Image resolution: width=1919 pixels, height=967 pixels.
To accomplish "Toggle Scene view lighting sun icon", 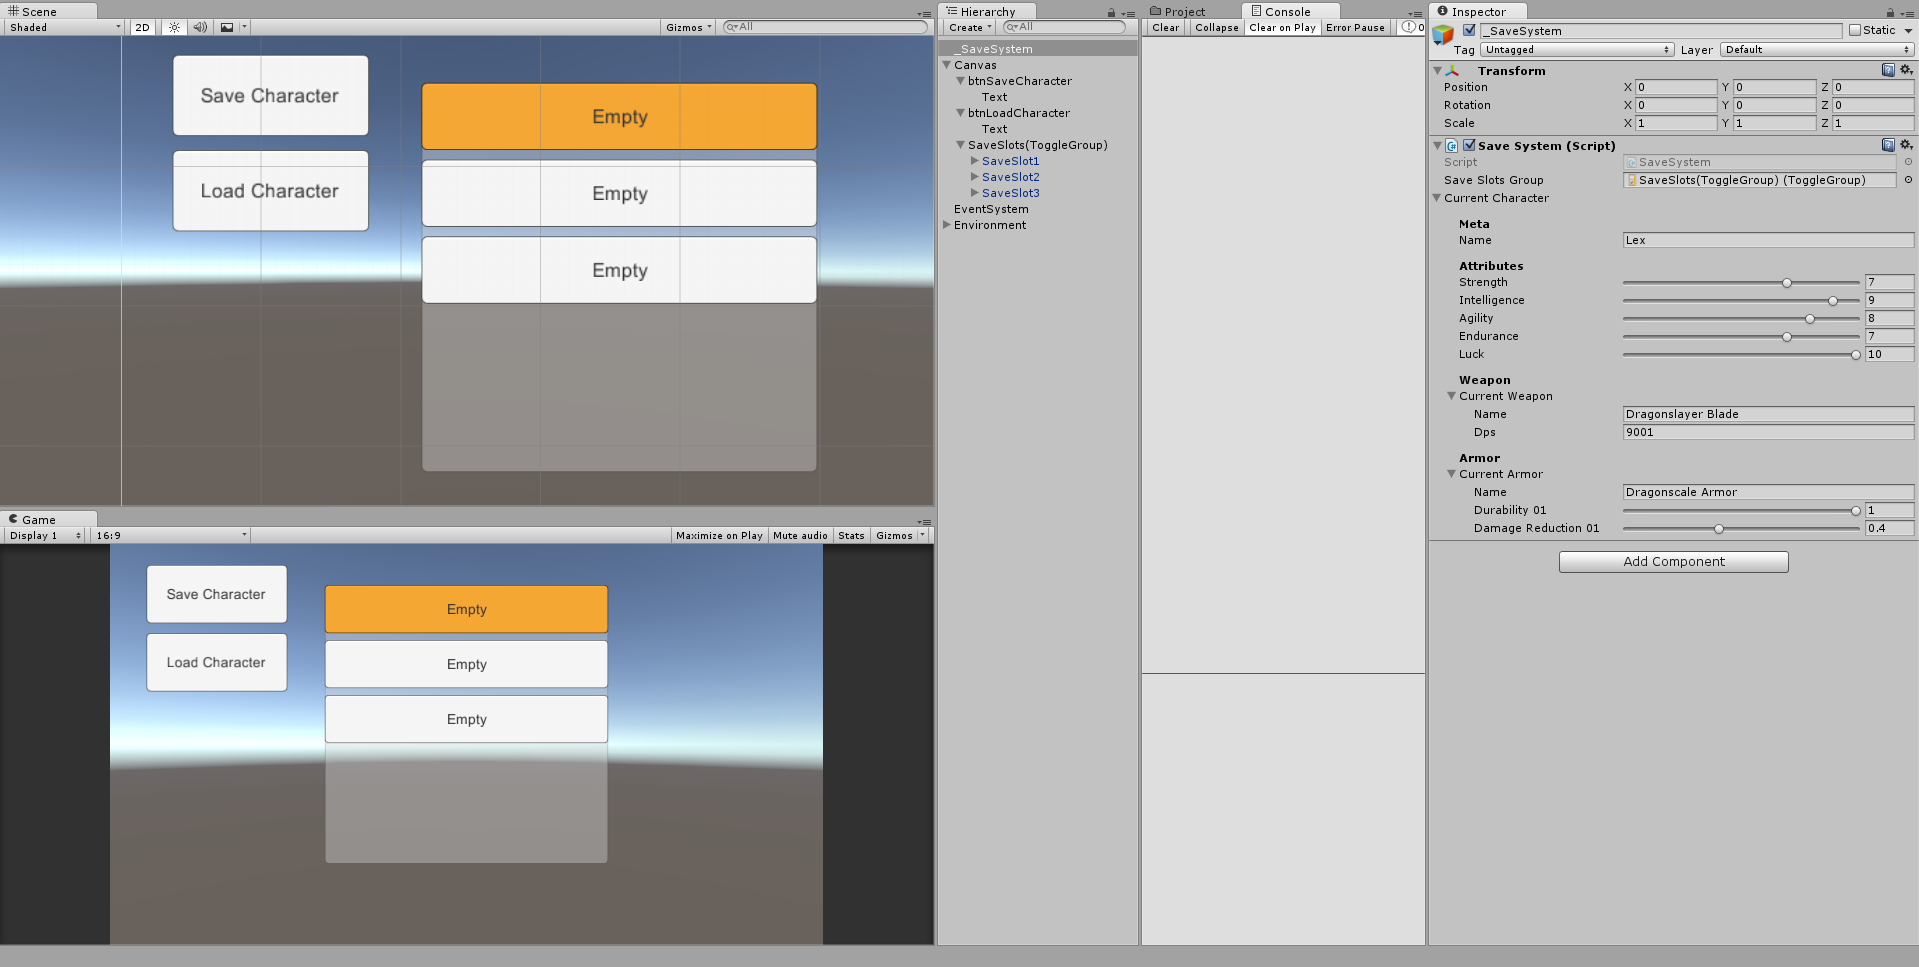I will [174, 28].
